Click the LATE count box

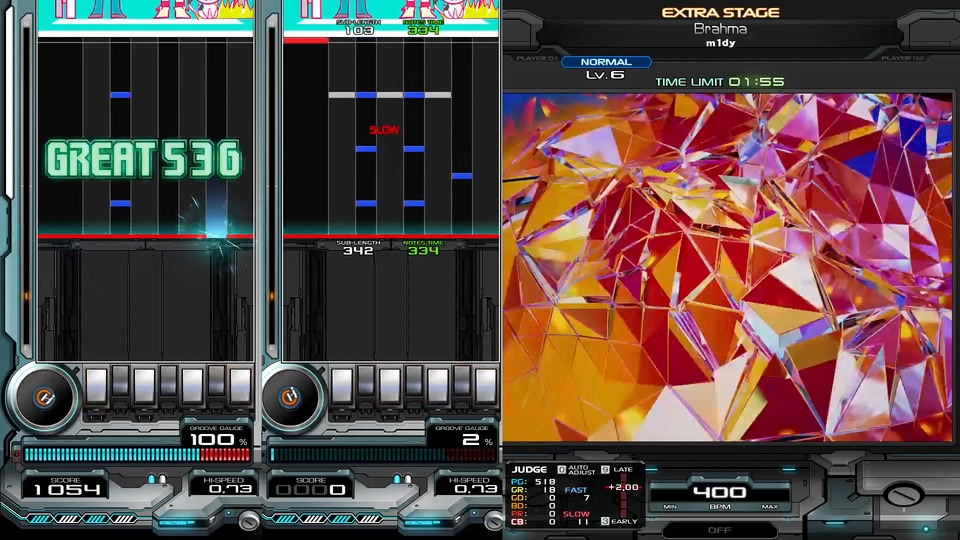617,470
